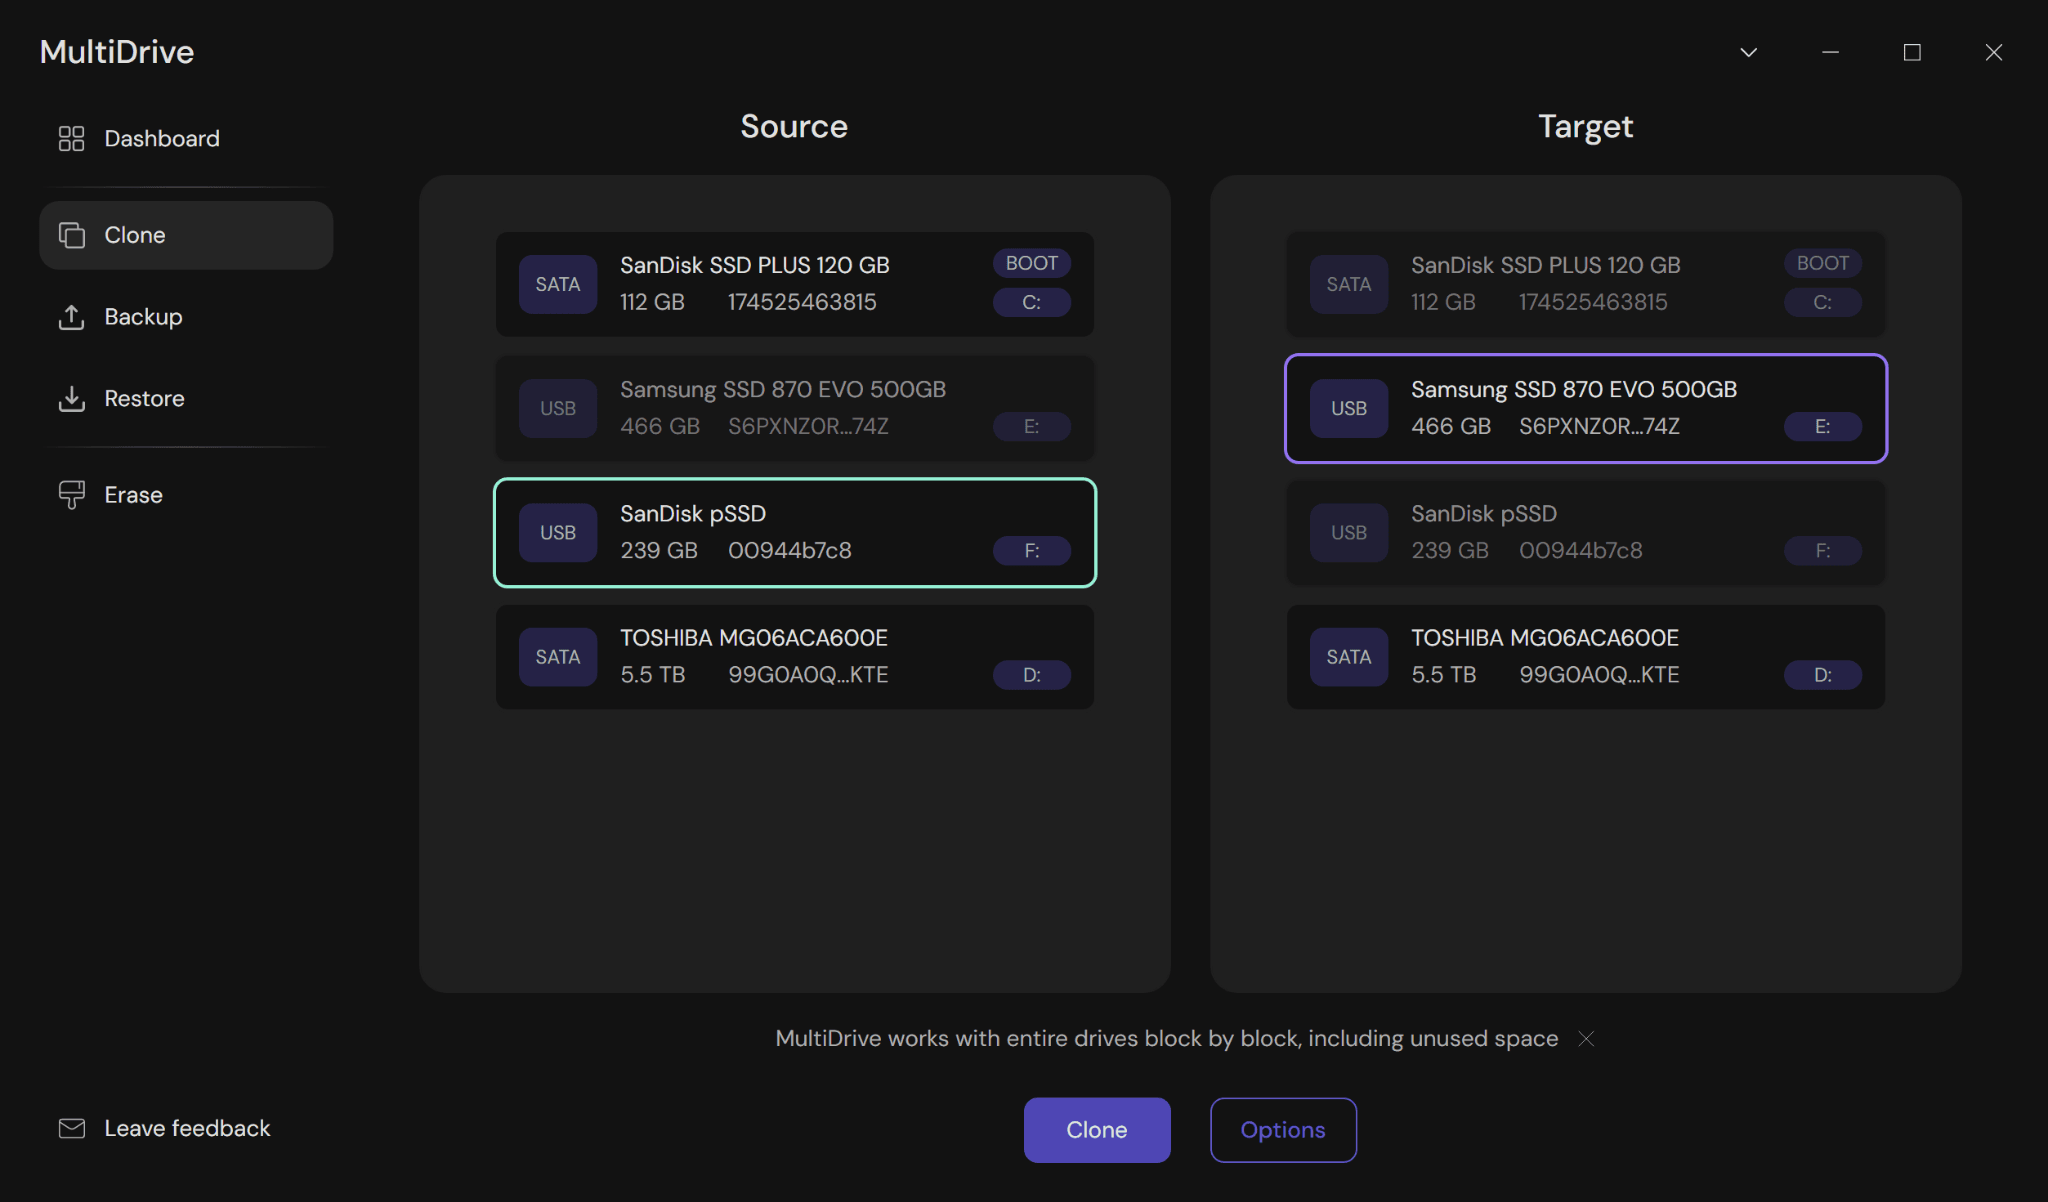Screen dimensions: 2048x1202
Task: Click USB badge on target SanDisk pSSD
Action: 1349,532
